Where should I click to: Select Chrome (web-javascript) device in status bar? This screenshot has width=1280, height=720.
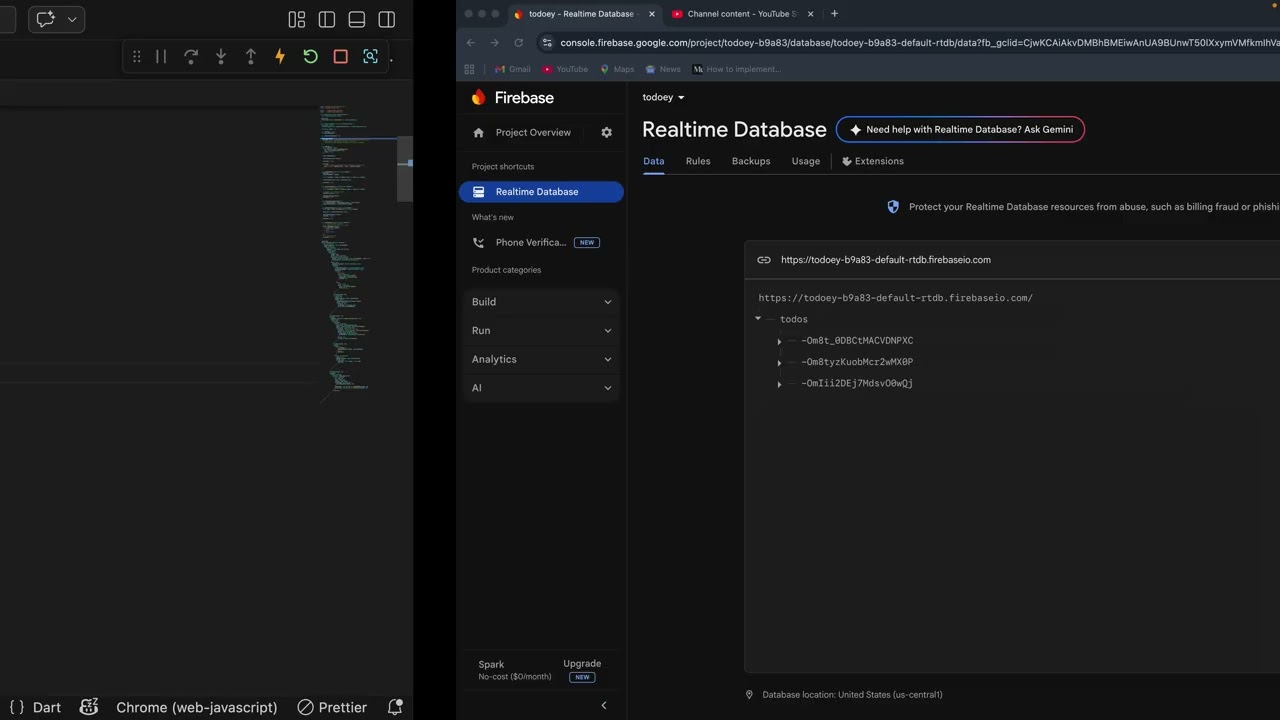[x=196, y=707]
